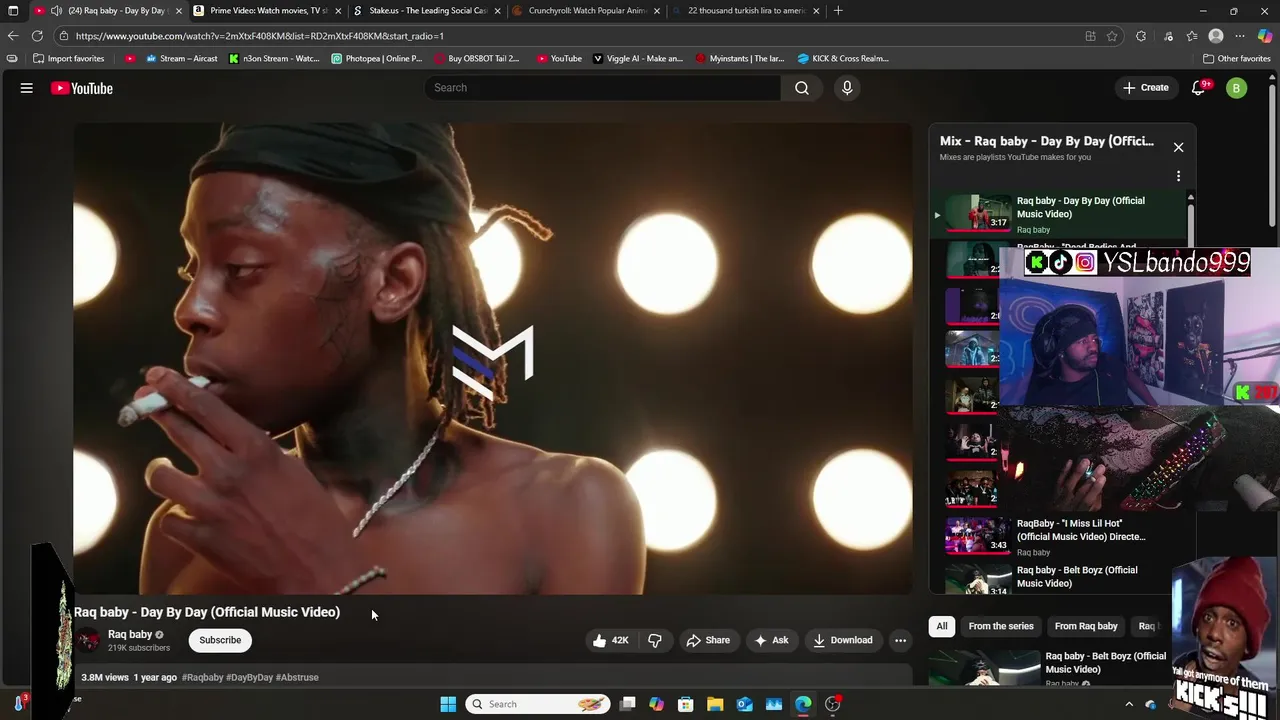
Task: Open Outlook from the taskbar
Action: click(745, 704)
